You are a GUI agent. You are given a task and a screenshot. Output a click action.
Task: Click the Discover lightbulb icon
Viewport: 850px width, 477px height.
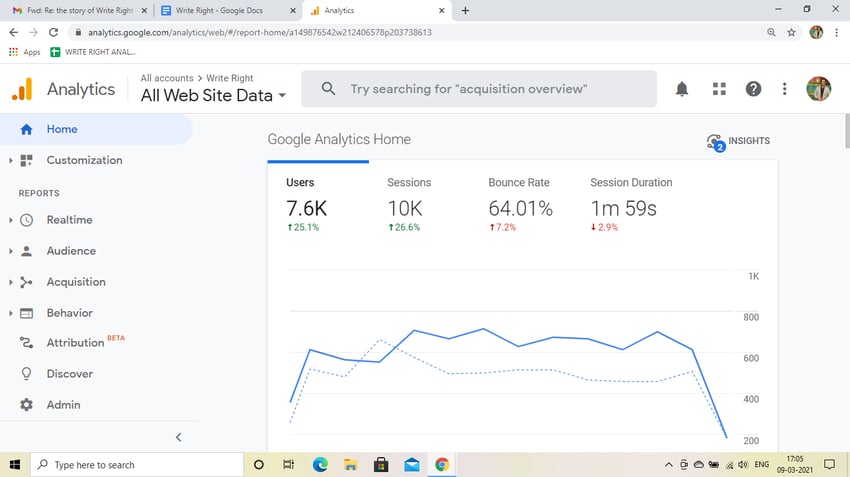26,374
